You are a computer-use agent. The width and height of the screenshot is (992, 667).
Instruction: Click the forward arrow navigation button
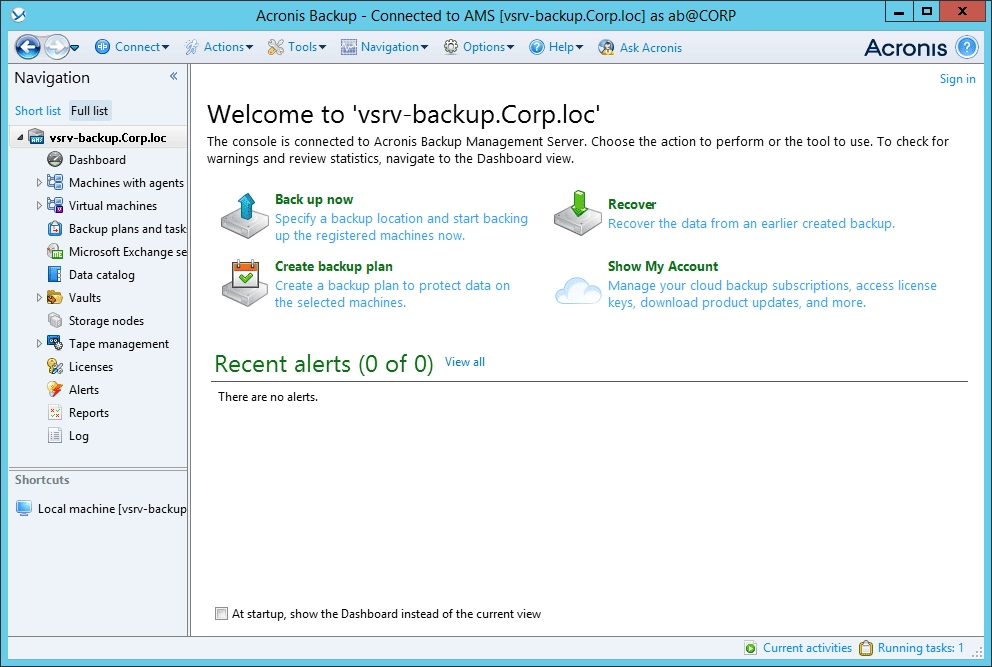(56, 47)
